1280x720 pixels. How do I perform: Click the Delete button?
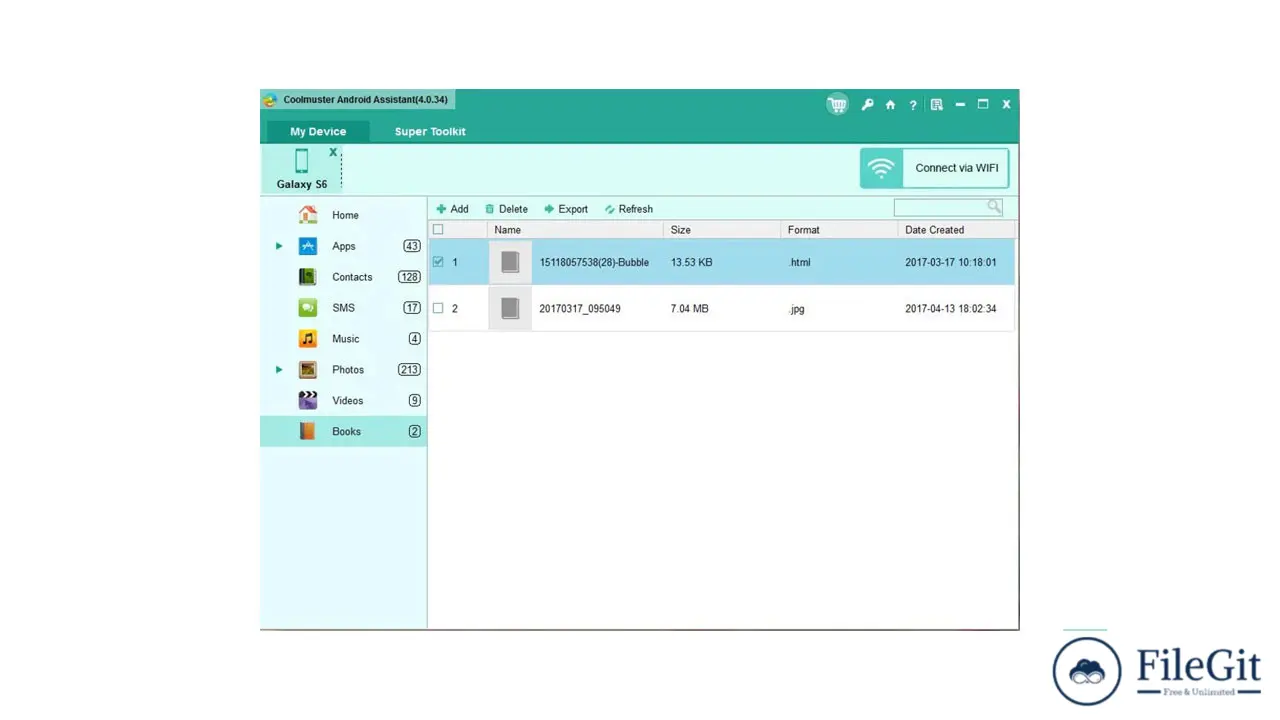tap(506, 209)
